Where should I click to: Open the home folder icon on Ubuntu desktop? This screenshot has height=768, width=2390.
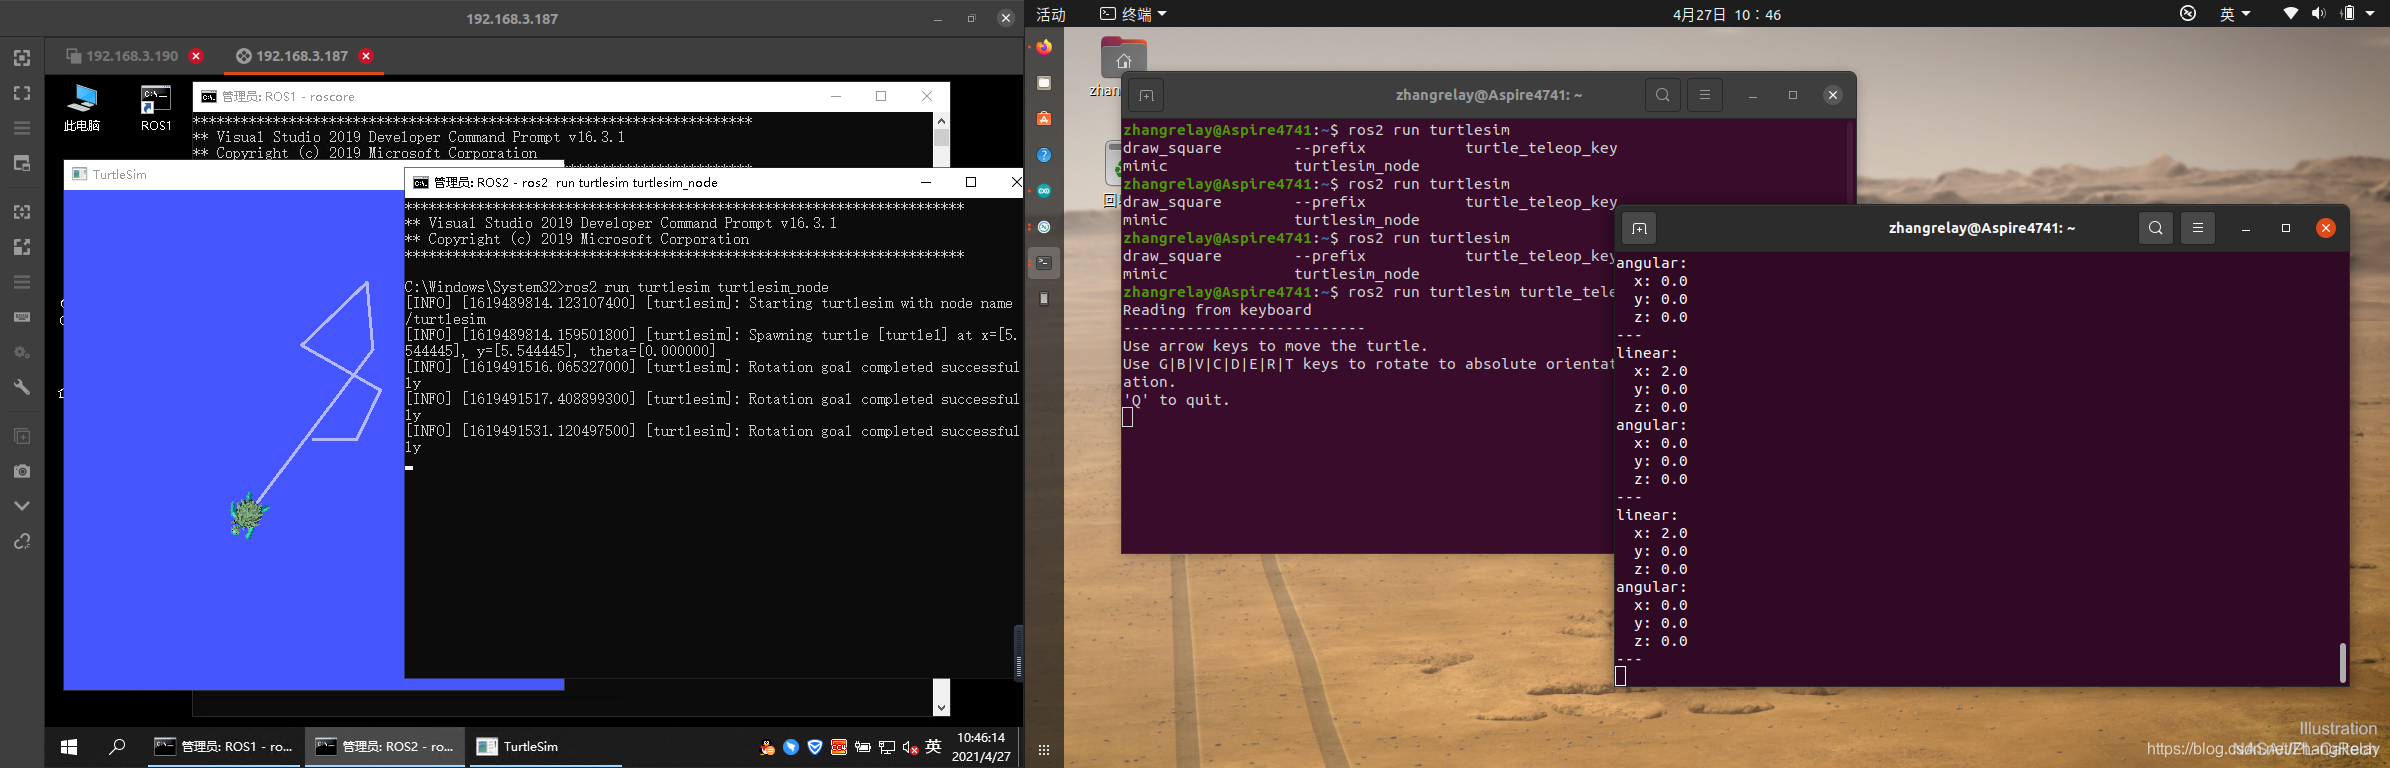[x=1124, y=58]
